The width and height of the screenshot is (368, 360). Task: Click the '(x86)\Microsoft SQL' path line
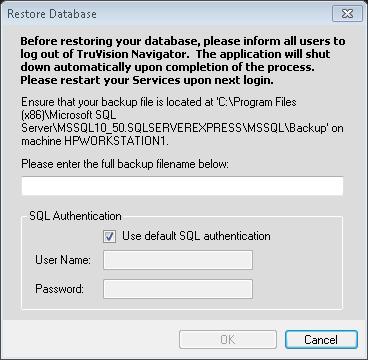click(68, 115)
